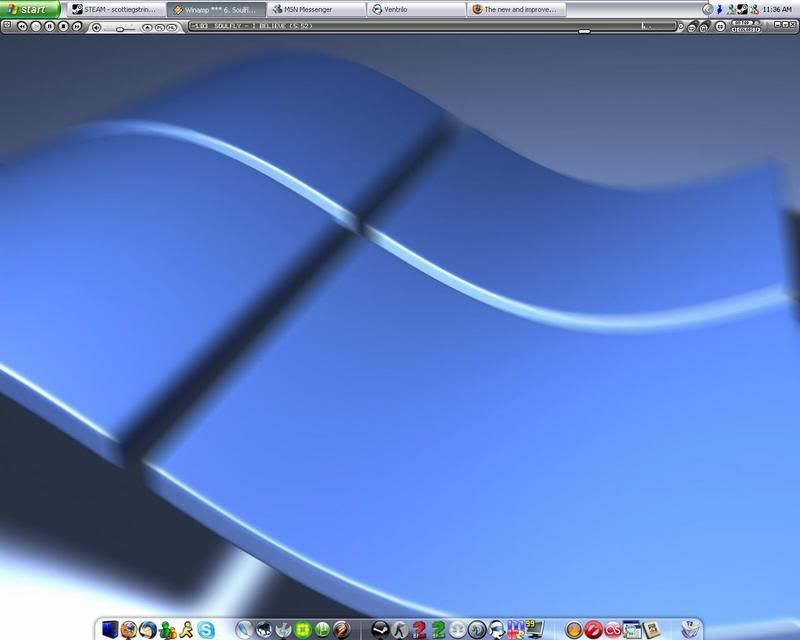Launch Skype from the dock
This screenshot has width=800, height=640.
point(206,629)
